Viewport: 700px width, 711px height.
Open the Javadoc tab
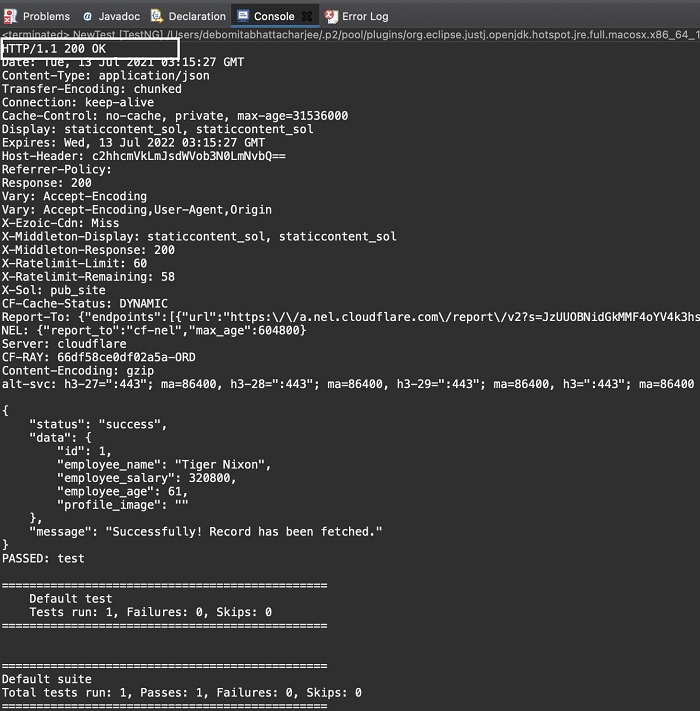click(119, 16)
